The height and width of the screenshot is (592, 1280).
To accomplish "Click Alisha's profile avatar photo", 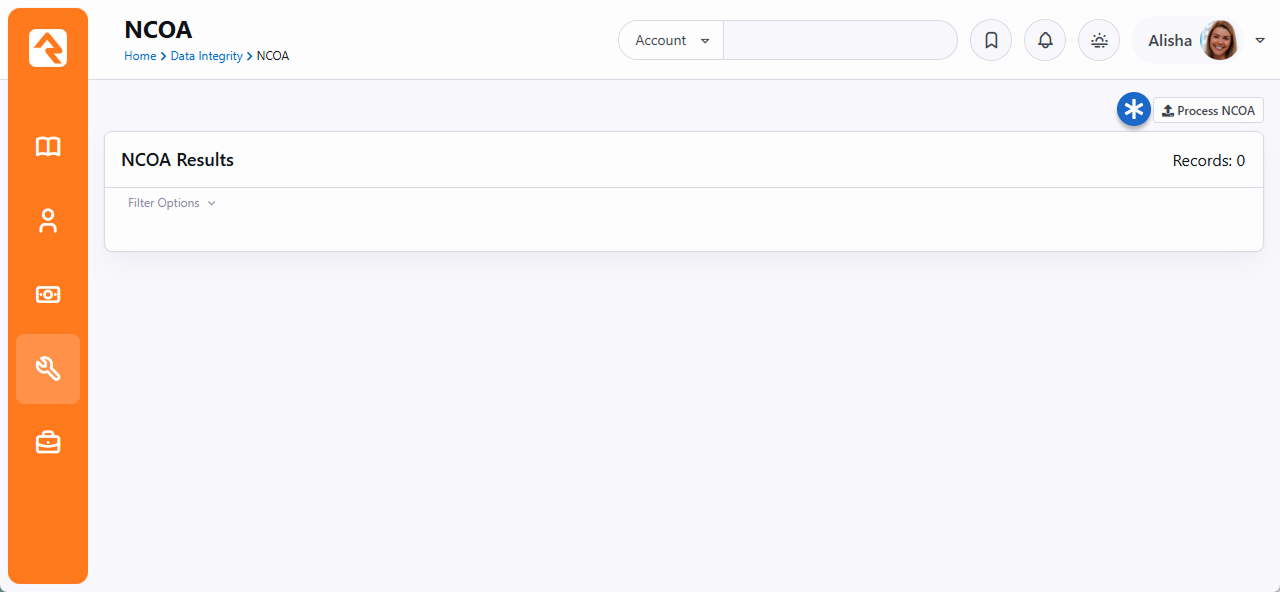I will [x=1219, y=40].
